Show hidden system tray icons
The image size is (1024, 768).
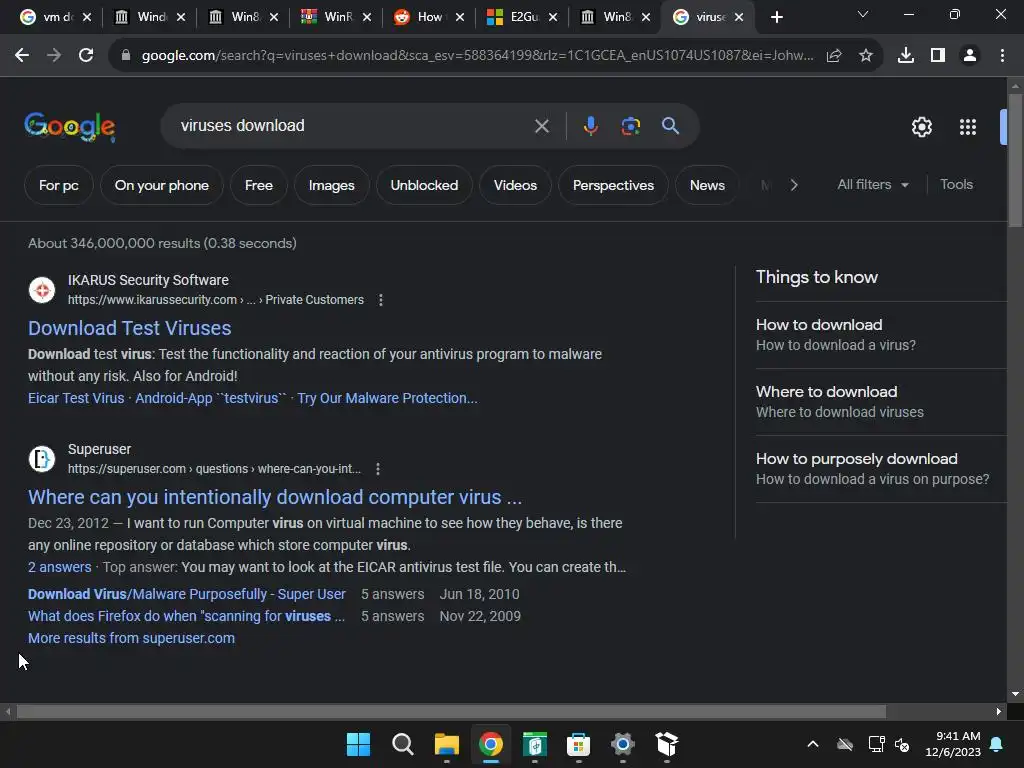pyautogui.click(x=813, y=744)
